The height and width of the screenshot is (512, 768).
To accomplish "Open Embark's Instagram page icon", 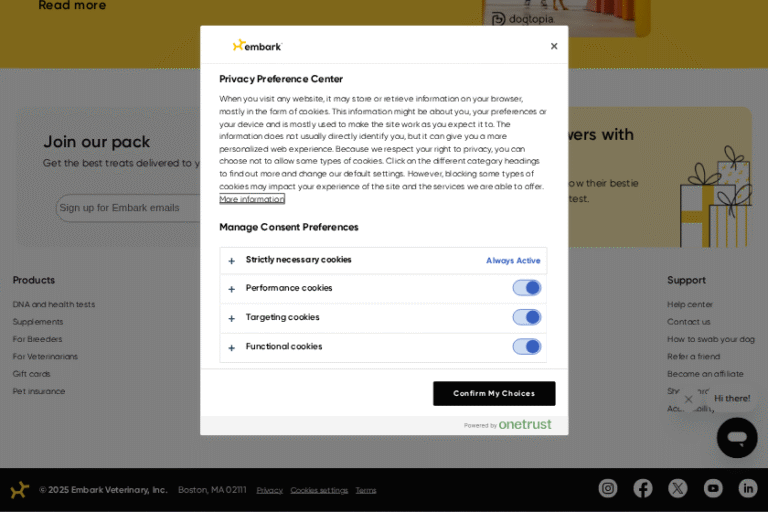I will (x=608, y=488).
